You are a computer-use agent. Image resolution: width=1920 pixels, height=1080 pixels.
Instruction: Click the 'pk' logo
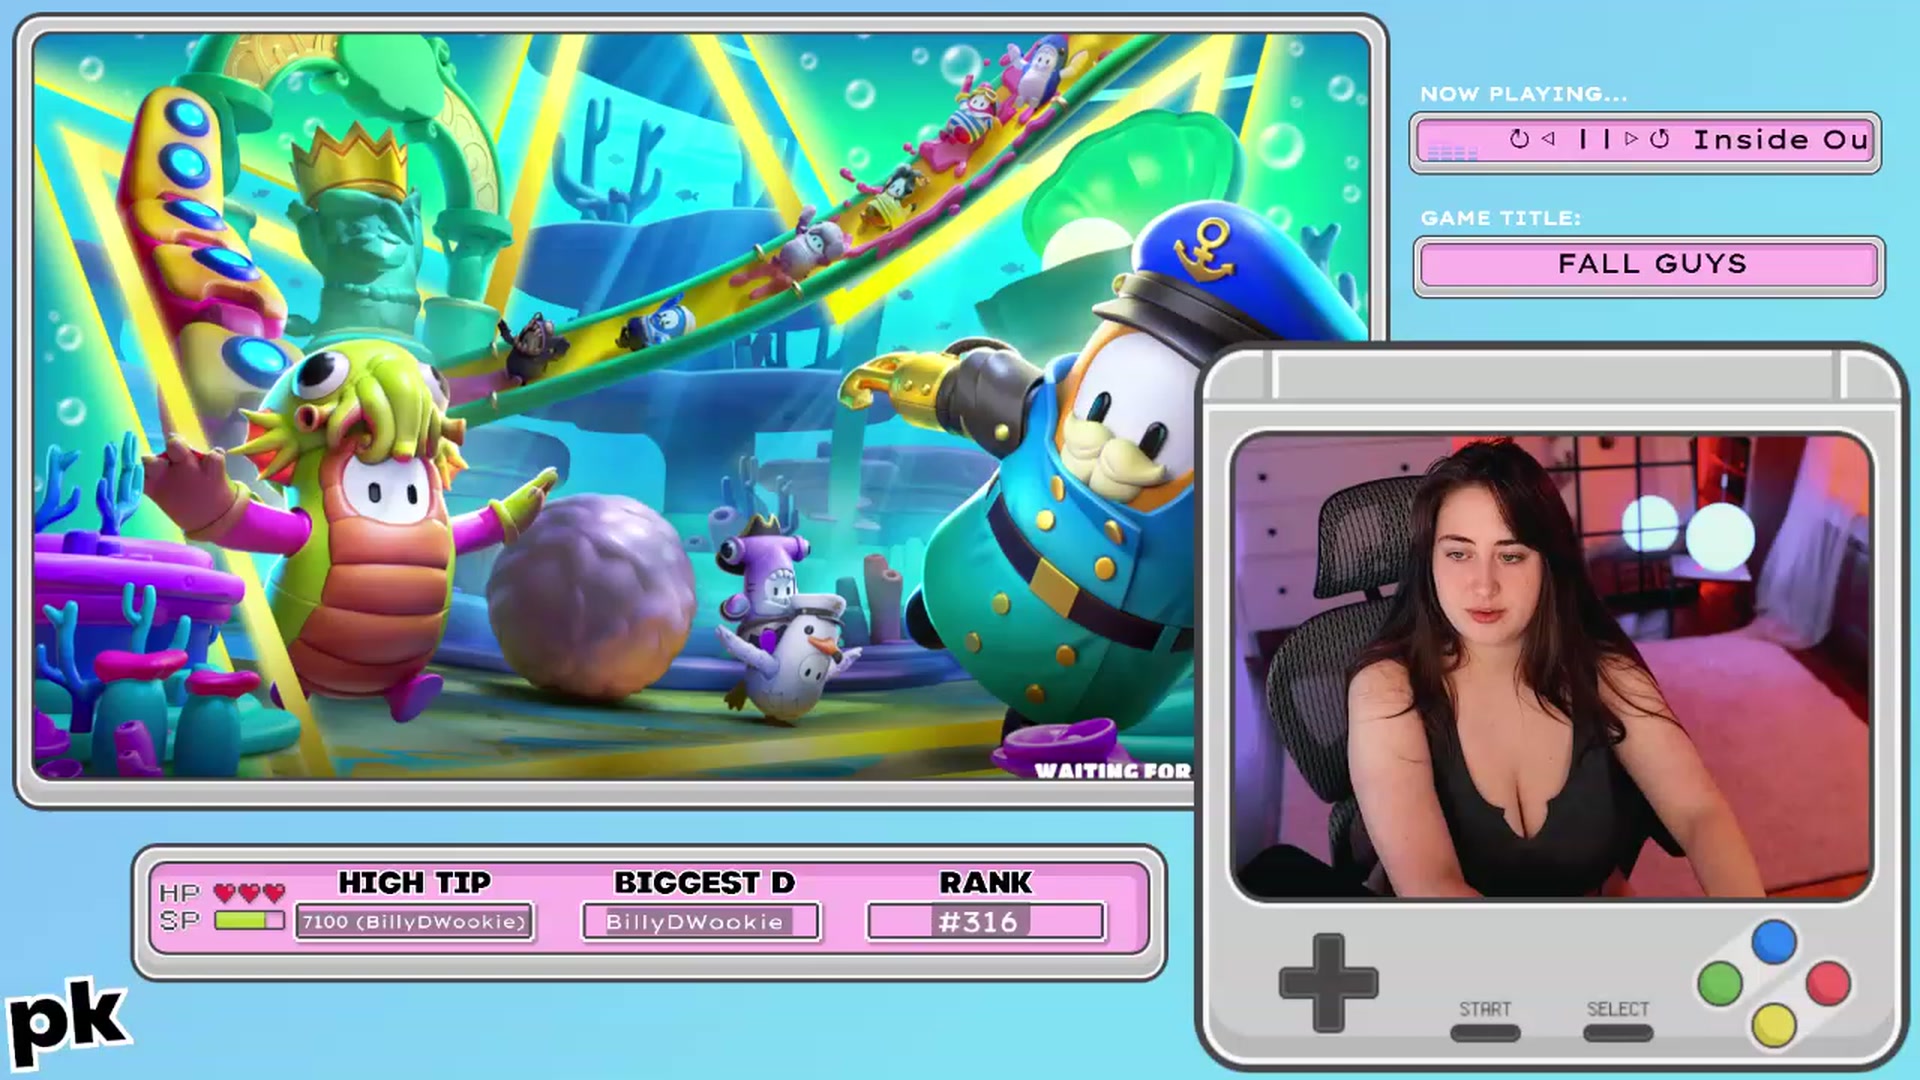pos(68,1022)
